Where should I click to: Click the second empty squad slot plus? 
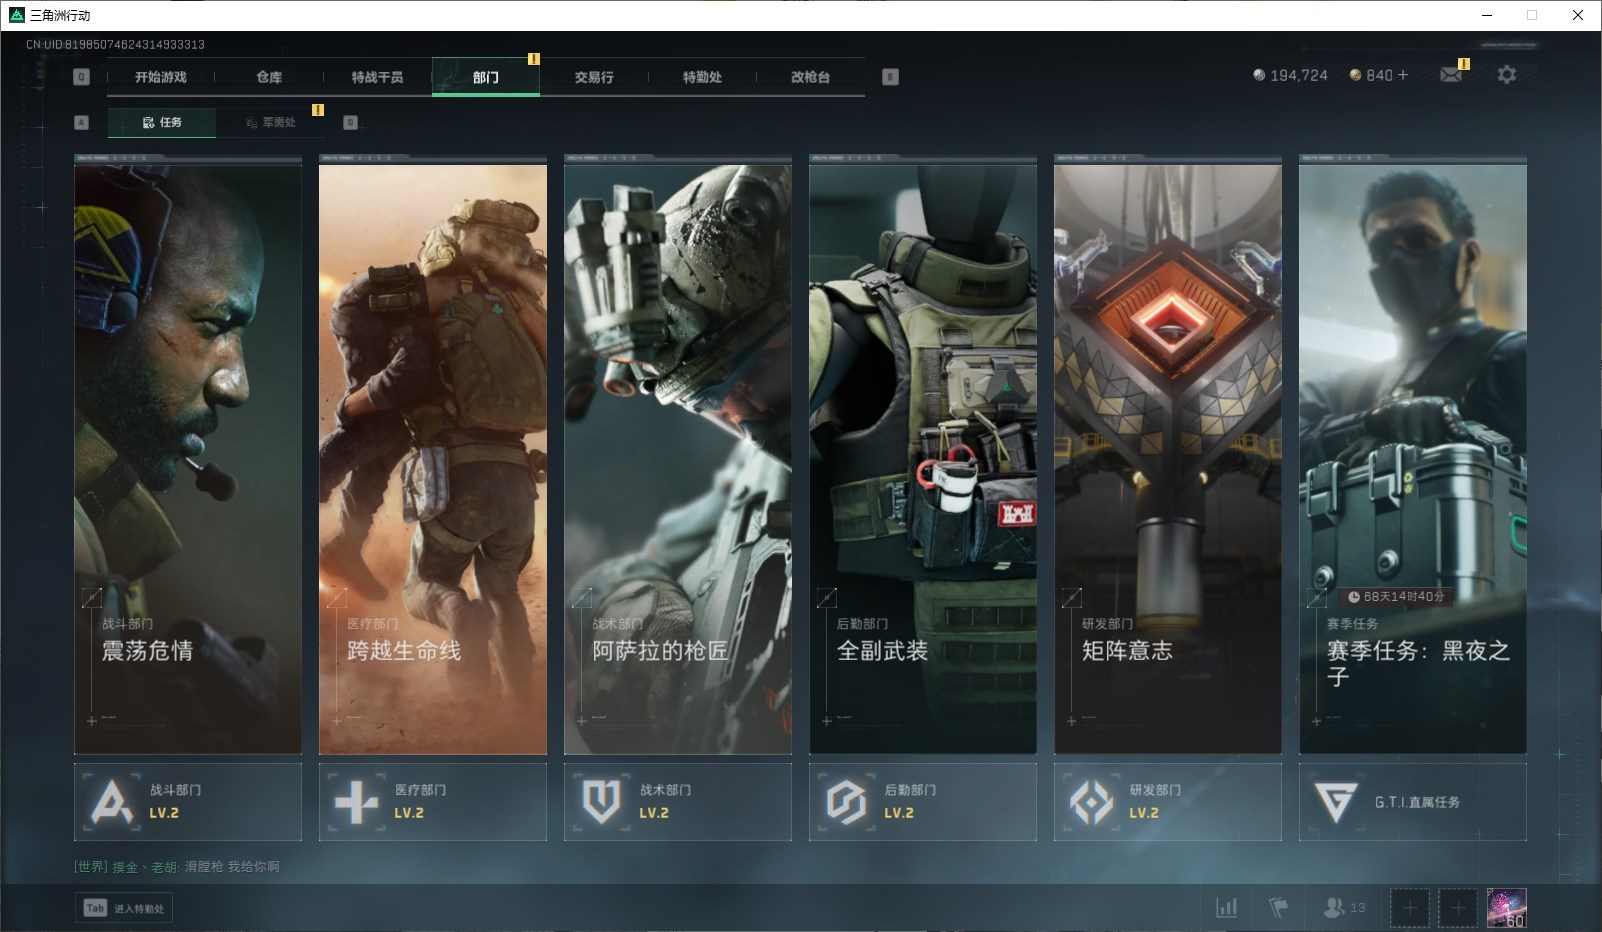pyautogui.click(x=1458, y=908)
